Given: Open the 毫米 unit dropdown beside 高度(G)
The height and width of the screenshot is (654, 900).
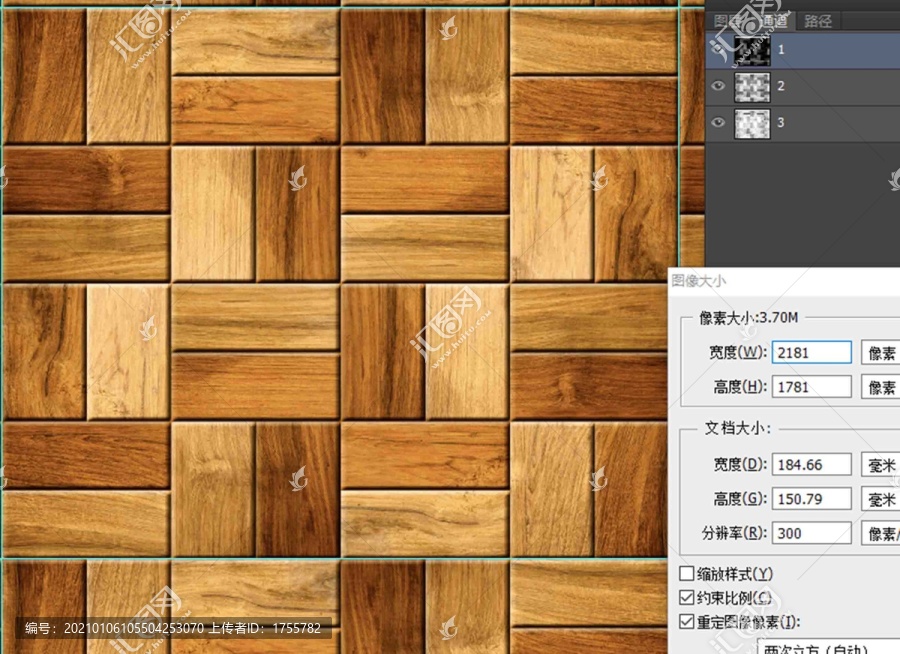Looking at the screenshot, I should [x=880, y=499].
